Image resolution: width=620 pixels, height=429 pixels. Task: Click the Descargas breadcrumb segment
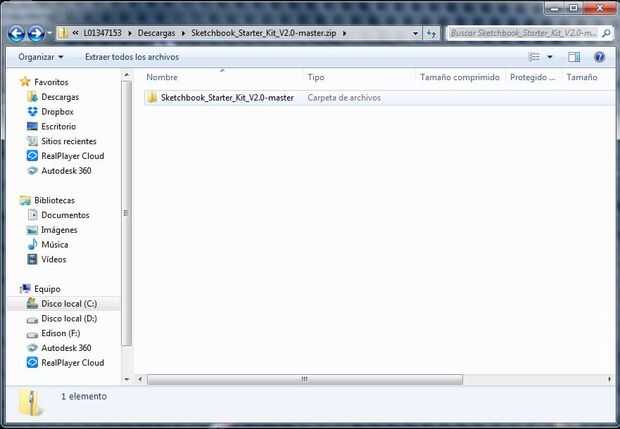click(156, 33)
